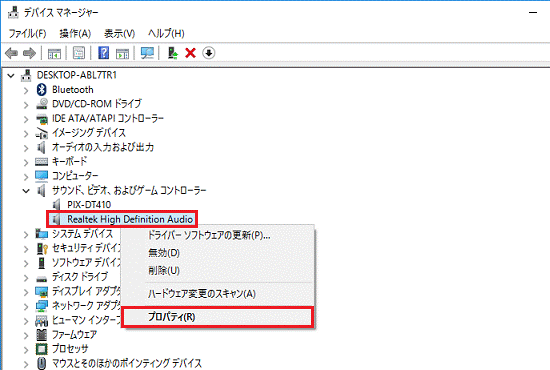Collapse the サウンド、ビデオ、およびゲーム コントローラー category

click(26, 191)
